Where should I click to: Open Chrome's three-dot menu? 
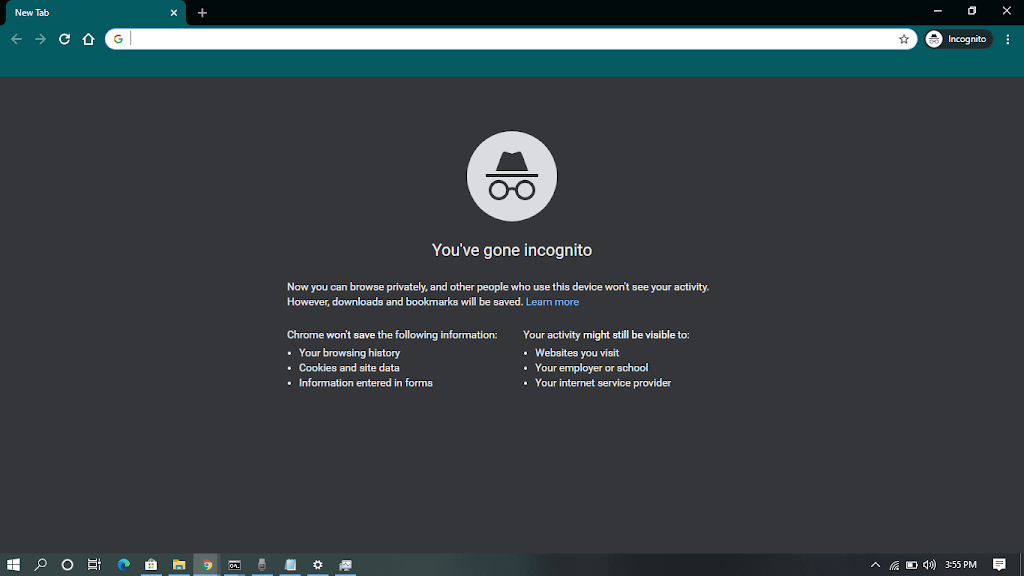(x=1007, y=39)
